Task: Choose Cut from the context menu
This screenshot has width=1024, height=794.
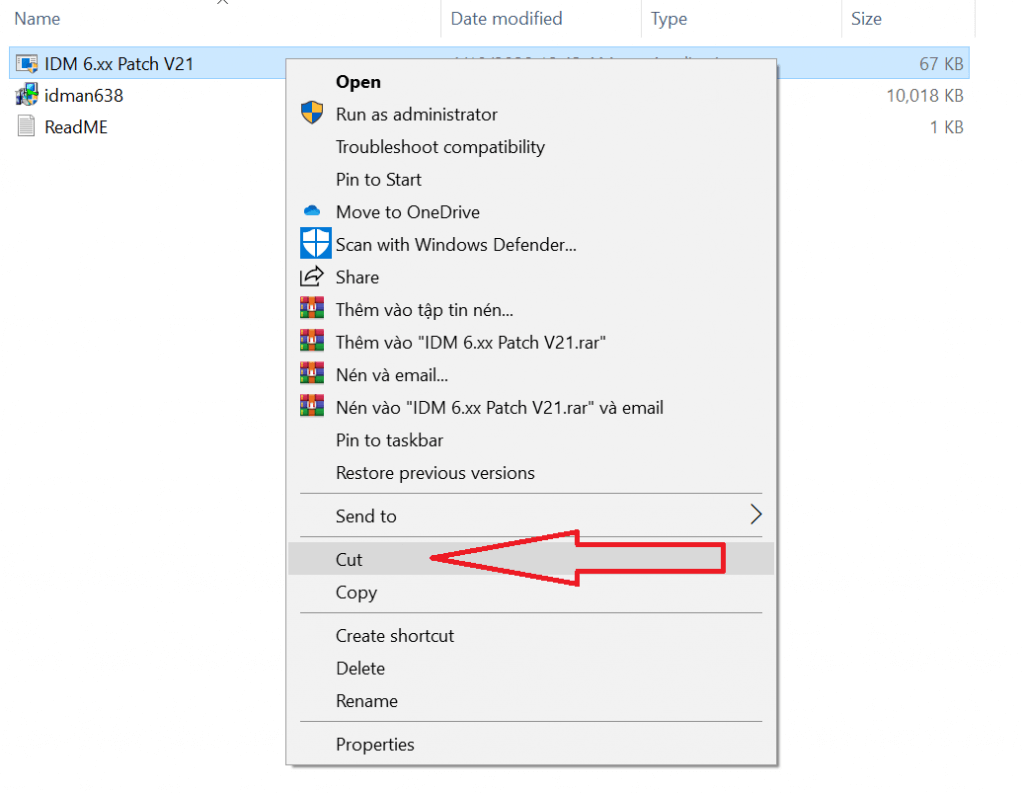Action: (x=349, y=560)
